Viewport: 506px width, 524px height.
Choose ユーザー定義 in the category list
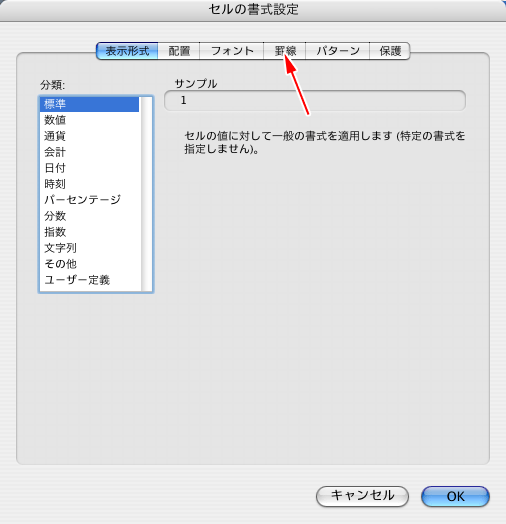click(90, 280)
